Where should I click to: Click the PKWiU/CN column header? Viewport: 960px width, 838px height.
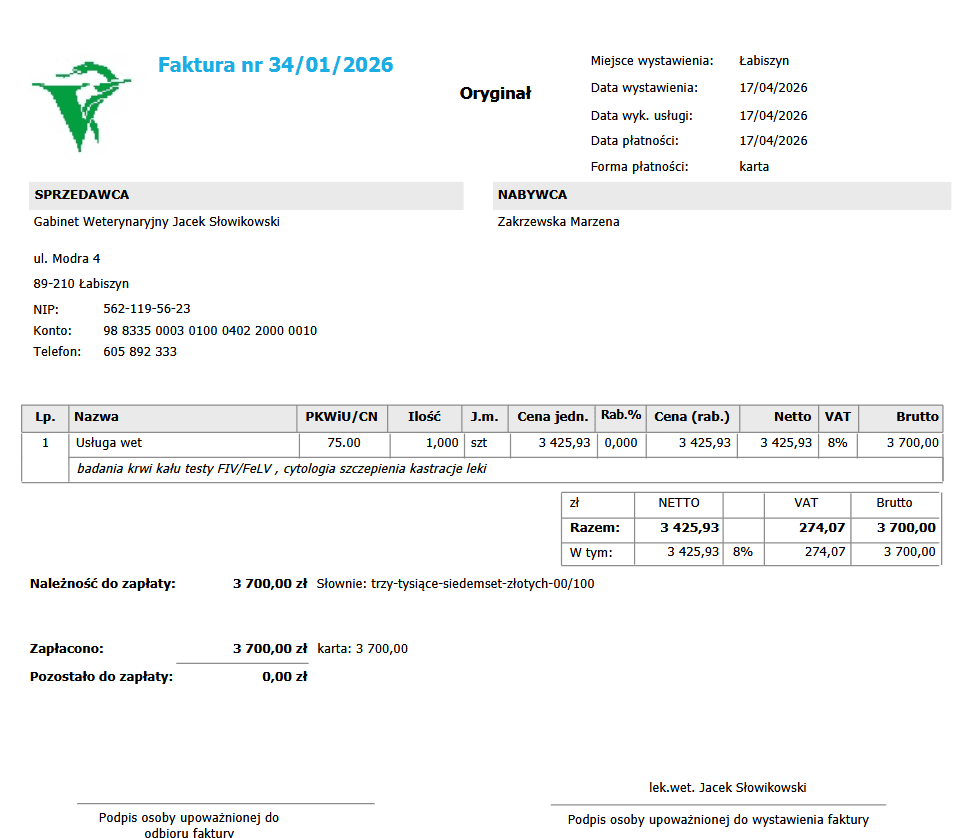(x=342, y=417)
